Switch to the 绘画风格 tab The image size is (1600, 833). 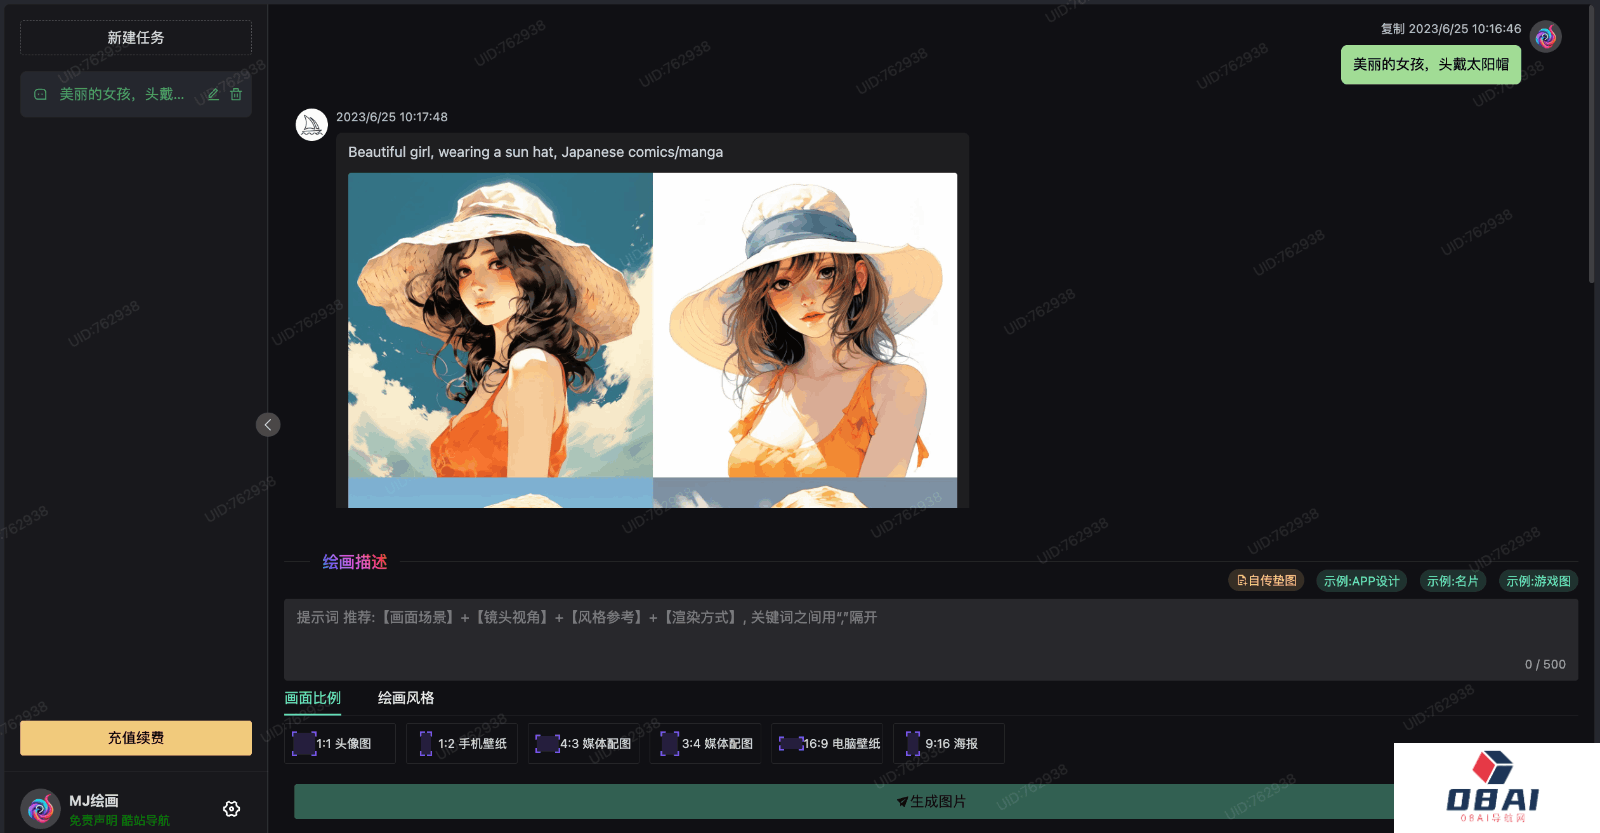[406, 698]
